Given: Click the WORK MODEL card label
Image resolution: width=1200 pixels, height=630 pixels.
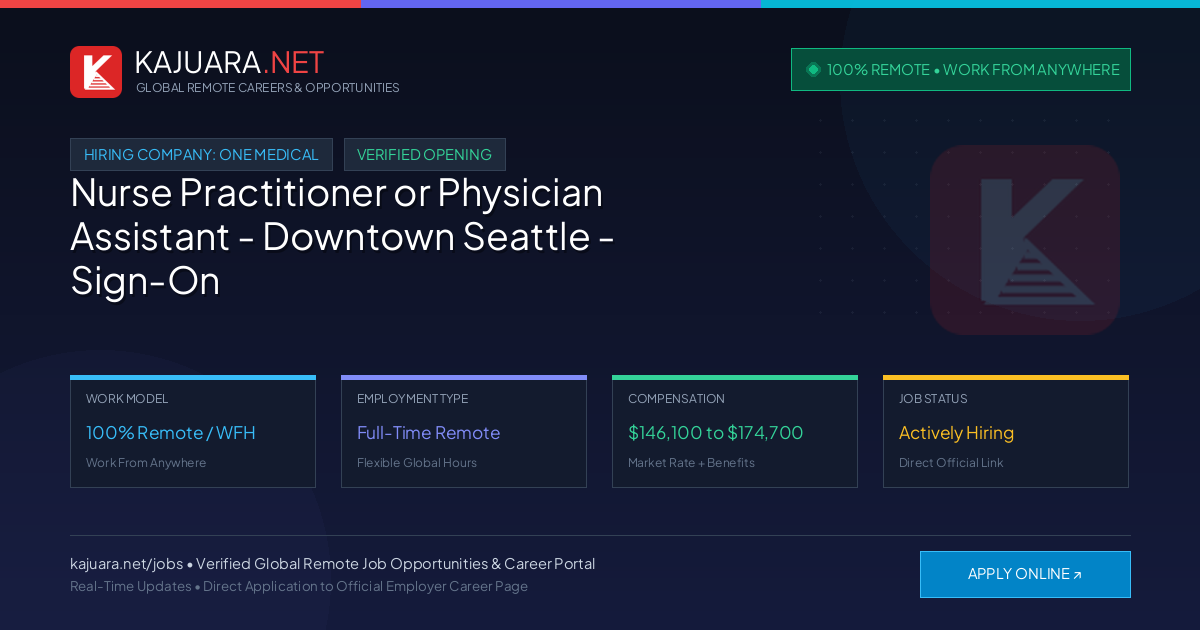Looking at the screenshot, I should click(x=127, y=399).
